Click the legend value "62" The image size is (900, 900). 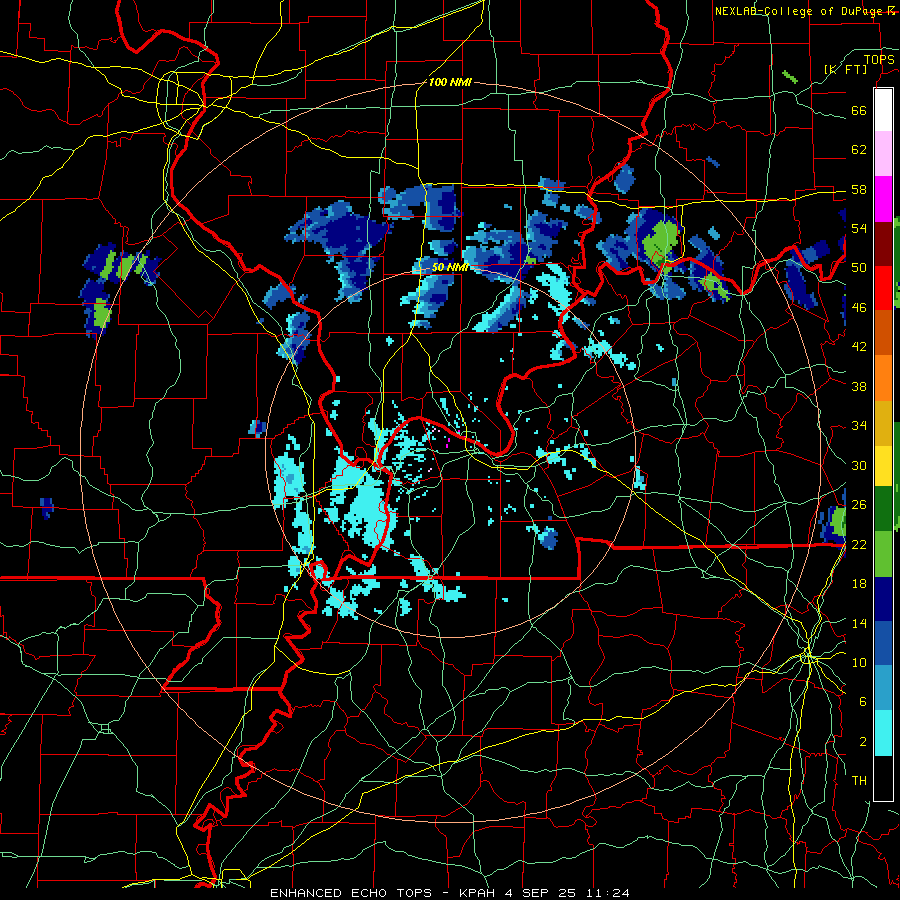click(859, 150)
